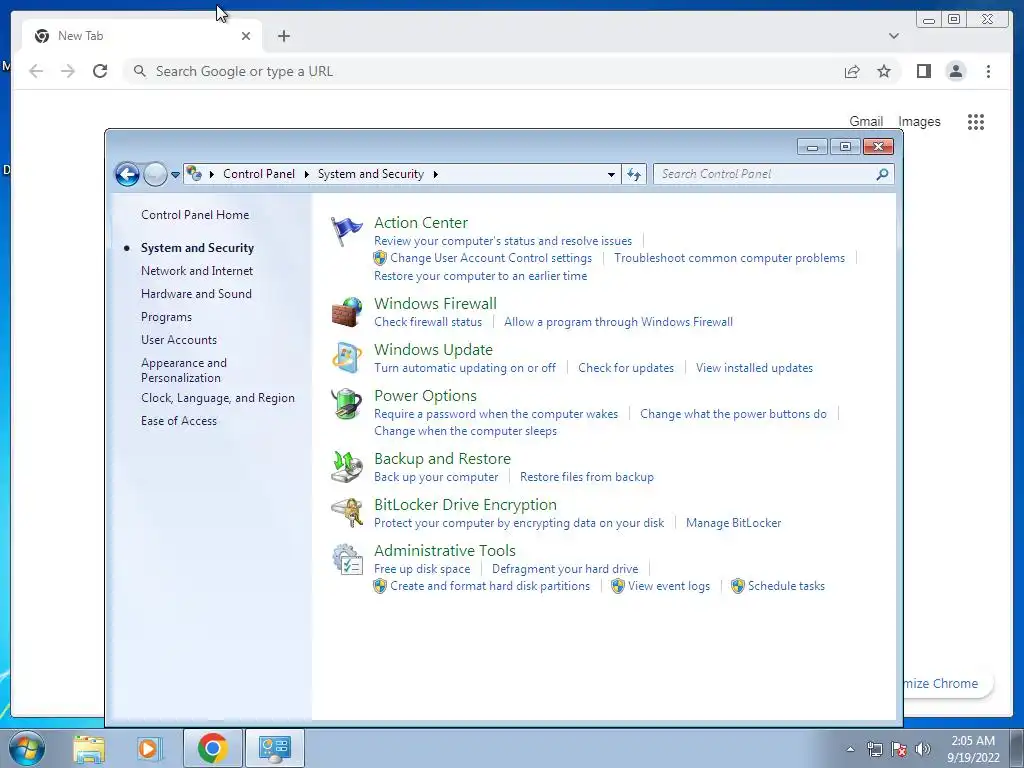Open Chrome's side panel
The image size is (1024, 768).
coord(923,71)
